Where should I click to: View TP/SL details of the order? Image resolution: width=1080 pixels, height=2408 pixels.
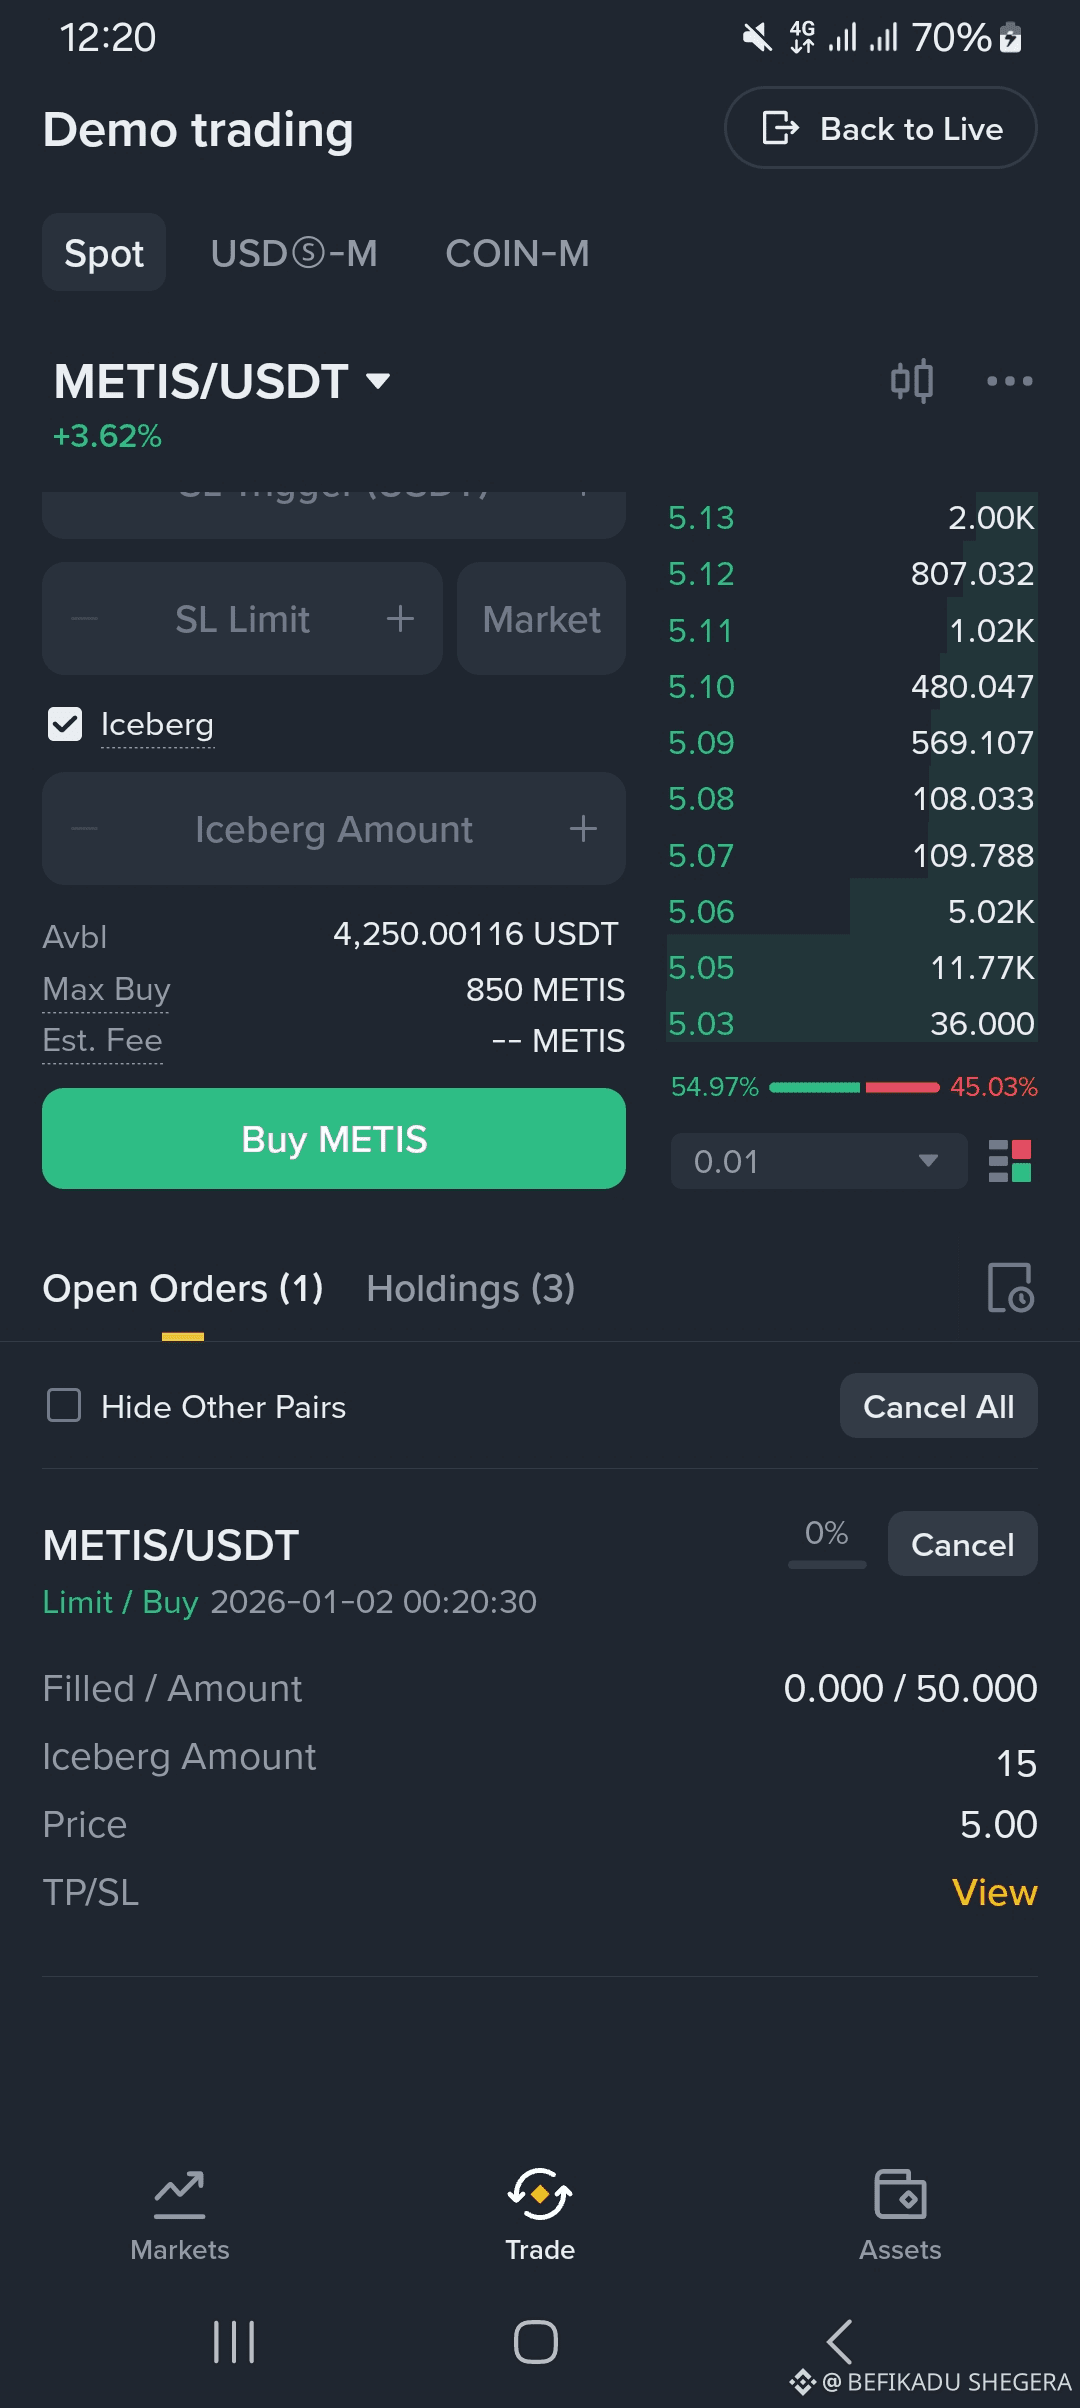(994, 1892)
